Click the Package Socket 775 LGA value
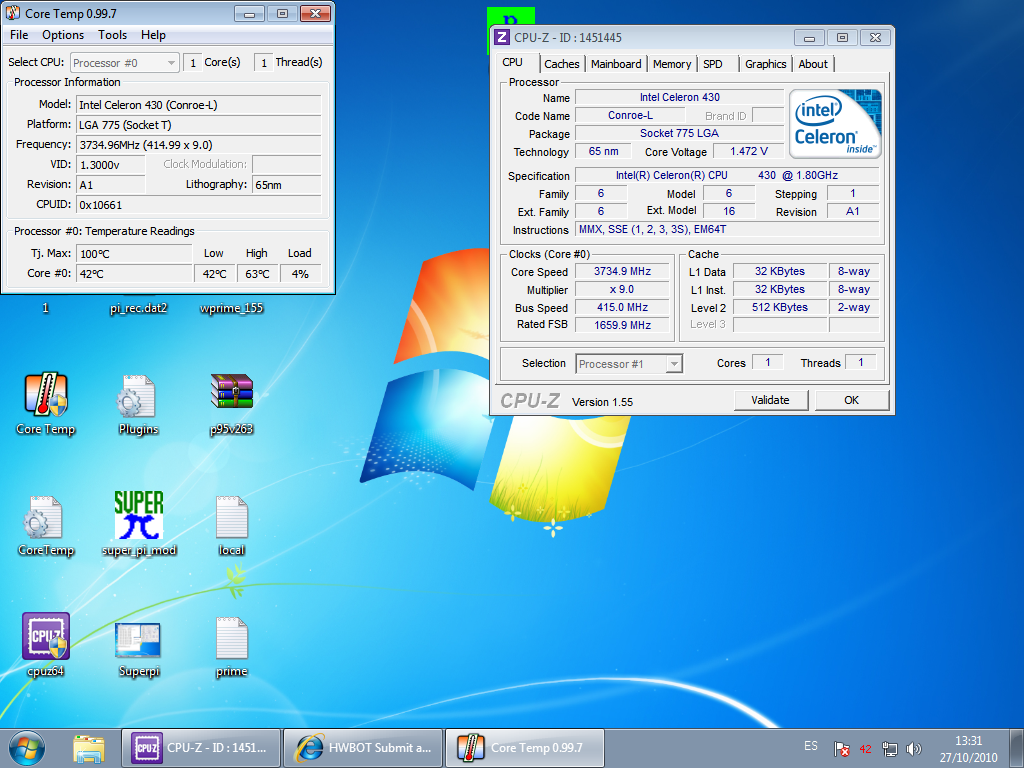The height and width of the screenshot is (768, 1024). pyautogui.click(x=679, y=133)
